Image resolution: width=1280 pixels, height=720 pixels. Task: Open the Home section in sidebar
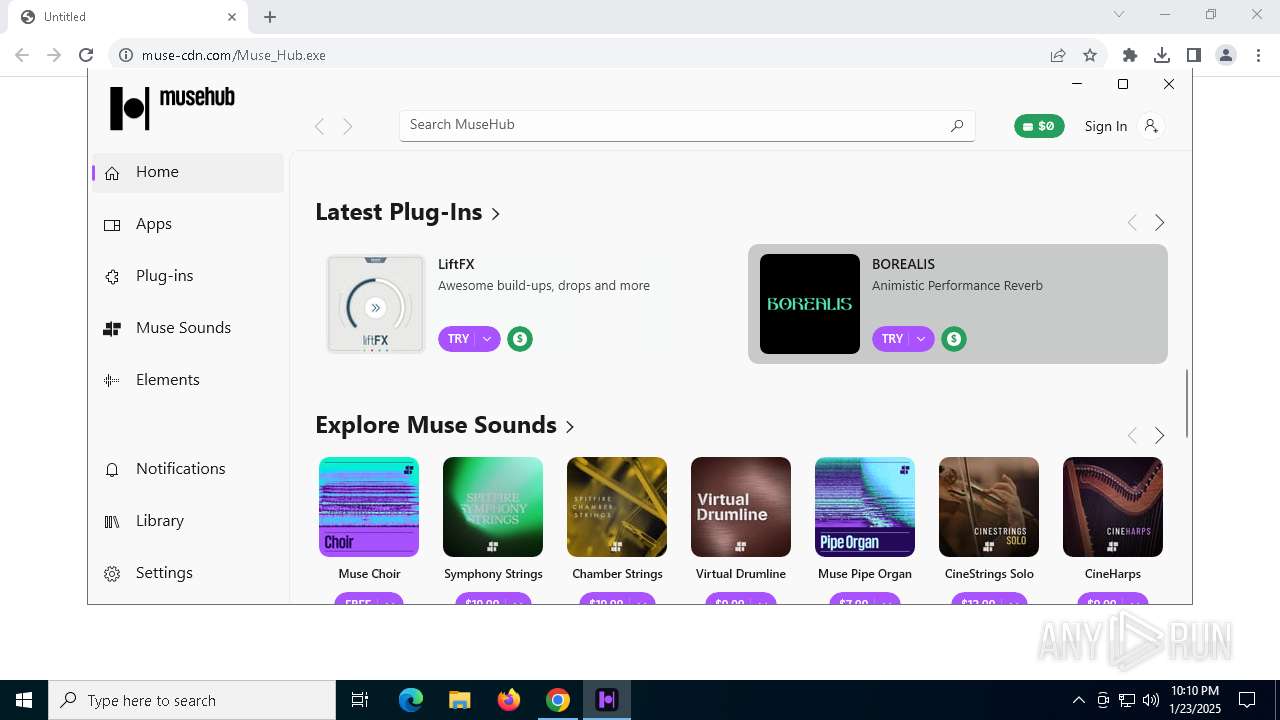[188, 172]
